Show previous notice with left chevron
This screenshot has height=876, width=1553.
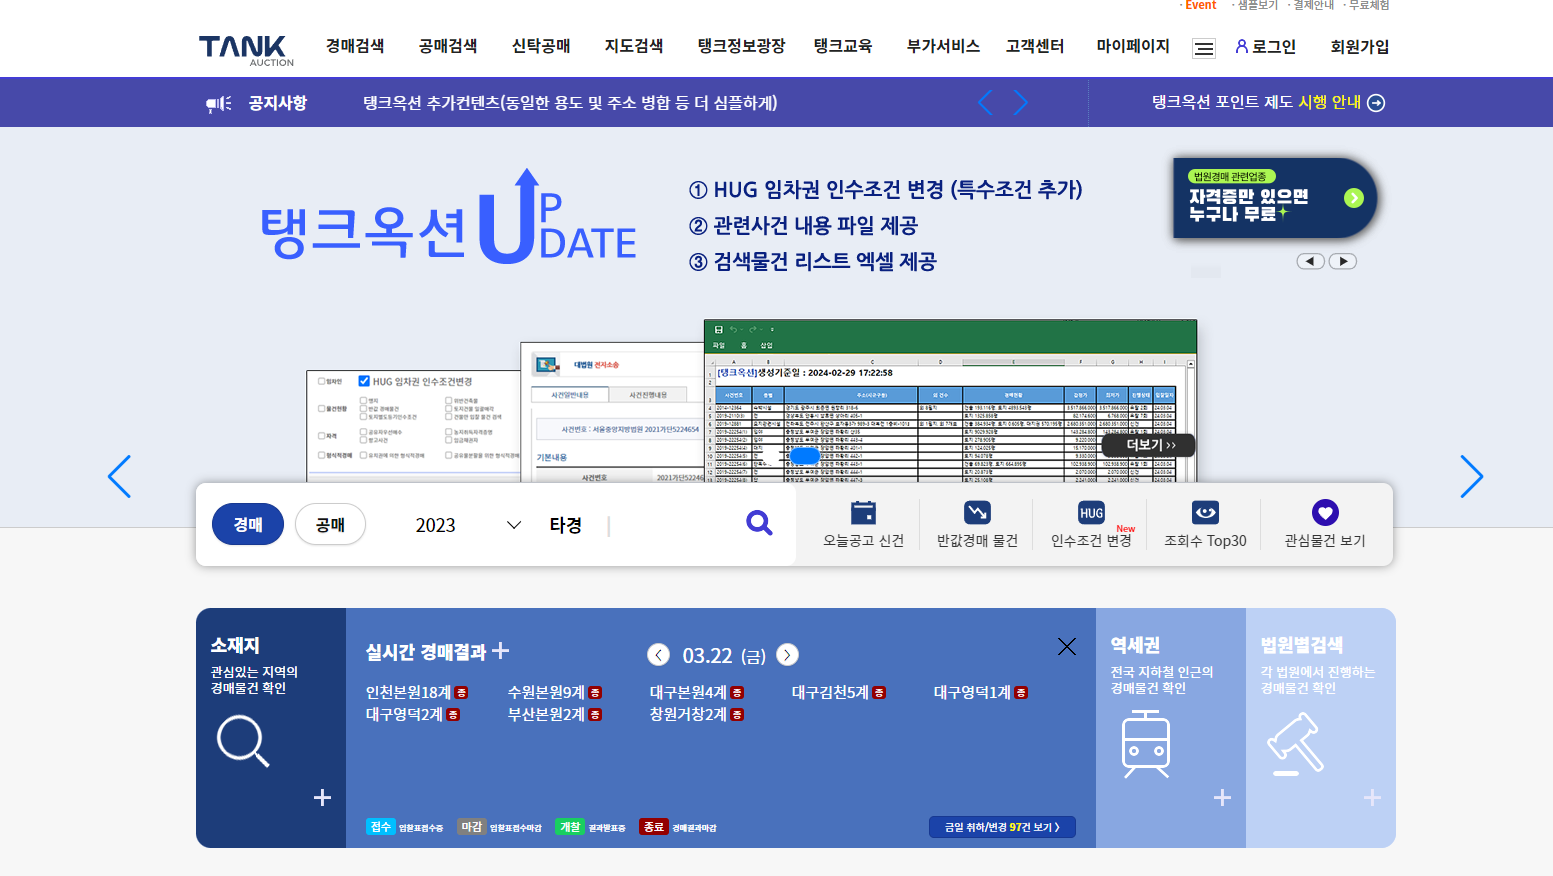(x=985, y=102)
